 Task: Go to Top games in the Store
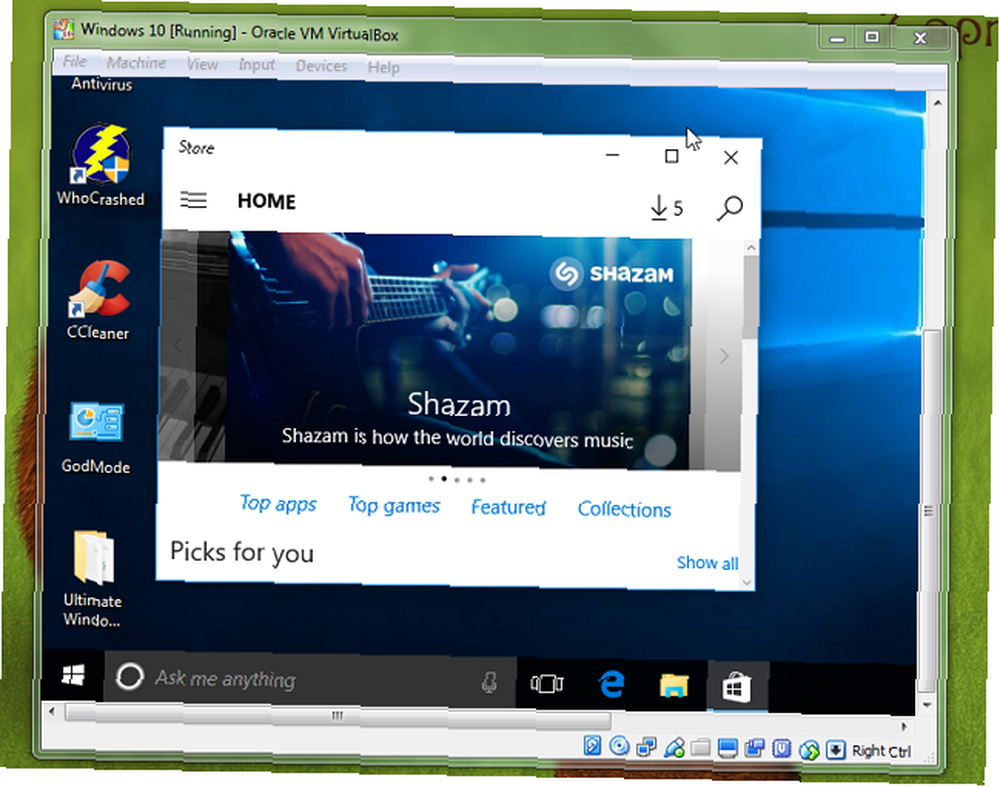(x=394, y=506)
